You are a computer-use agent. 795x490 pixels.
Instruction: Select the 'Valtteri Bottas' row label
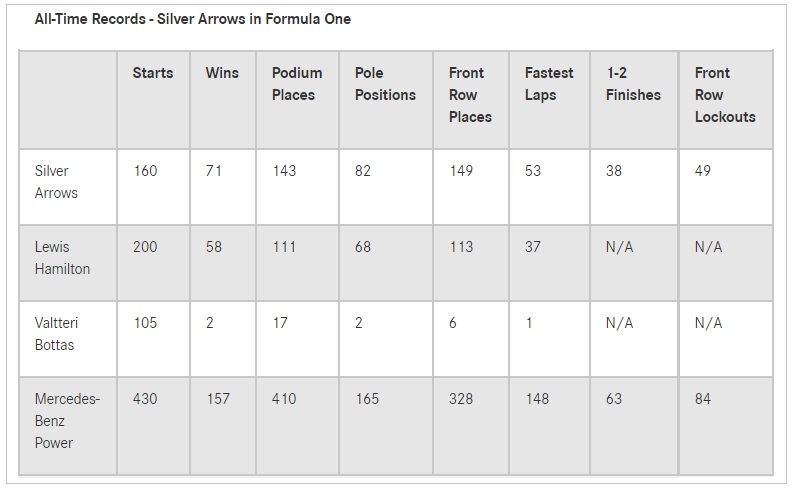tap(56, 334)
